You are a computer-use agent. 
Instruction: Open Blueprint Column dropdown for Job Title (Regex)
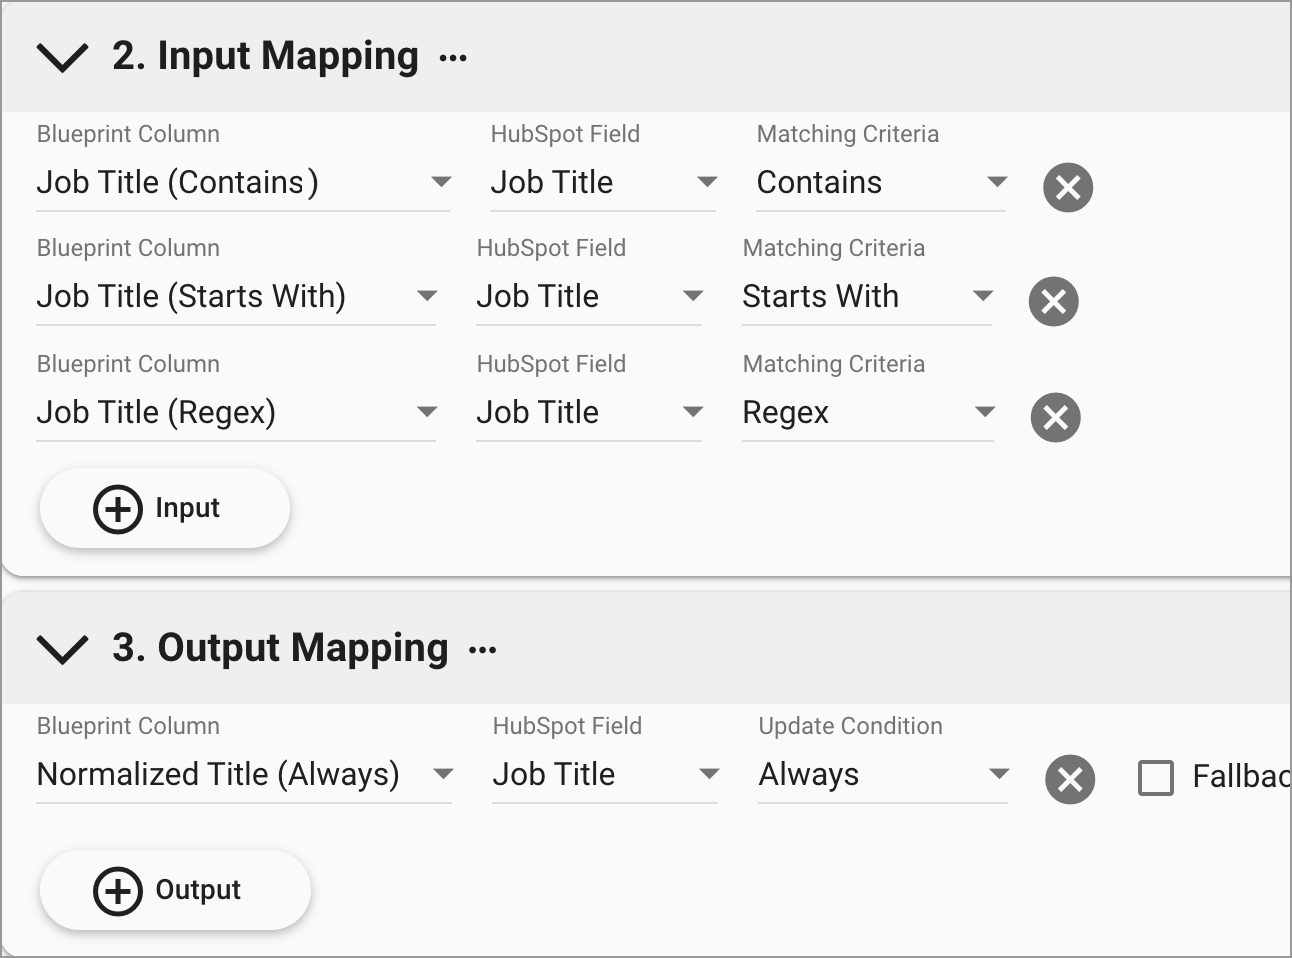[x=236, y=413]
